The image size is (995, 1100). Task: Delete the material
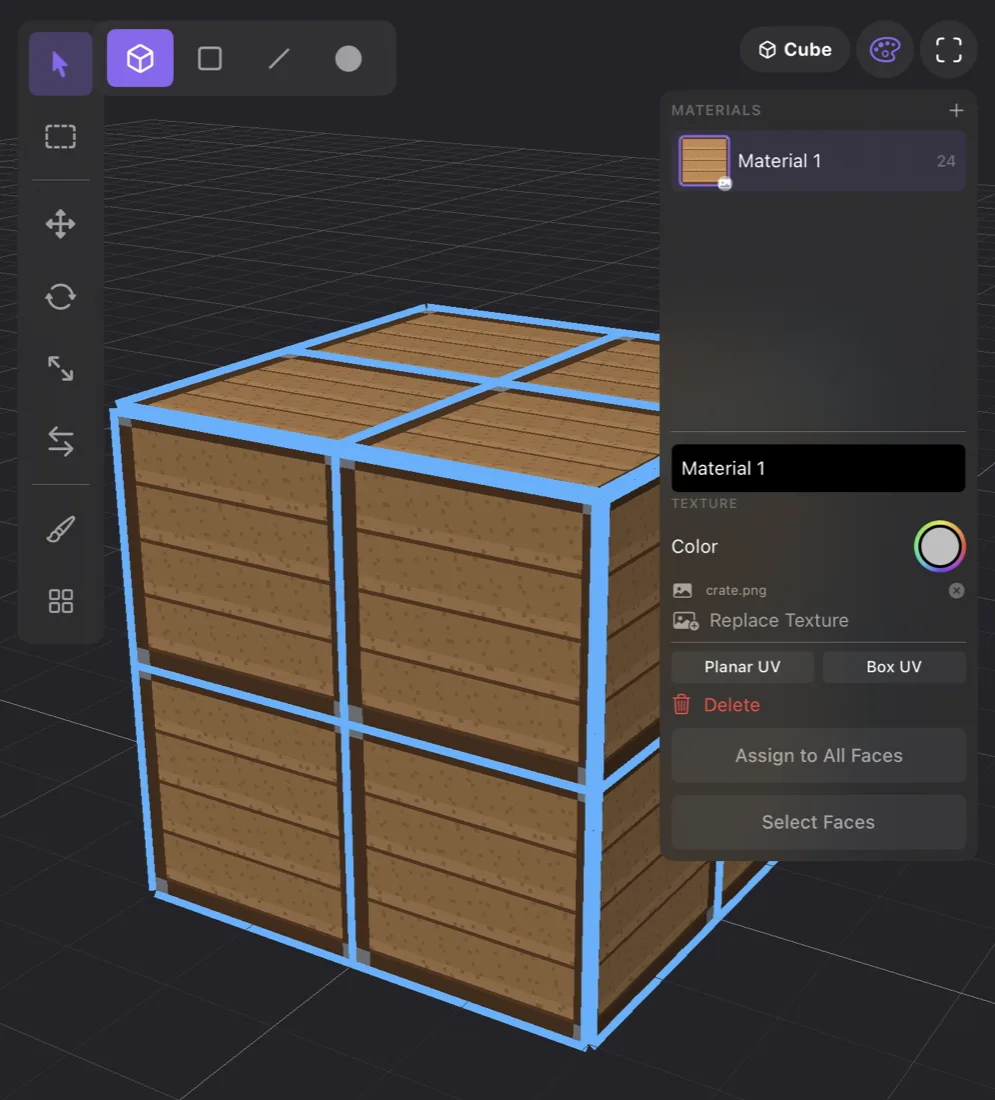coord(716,705)
